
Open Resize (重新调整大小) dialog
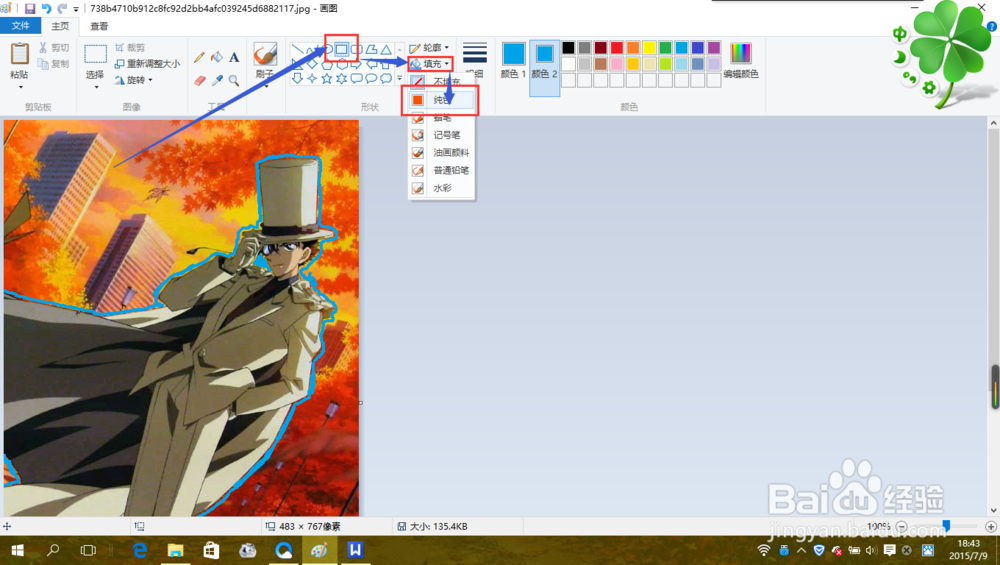[147, 64]
